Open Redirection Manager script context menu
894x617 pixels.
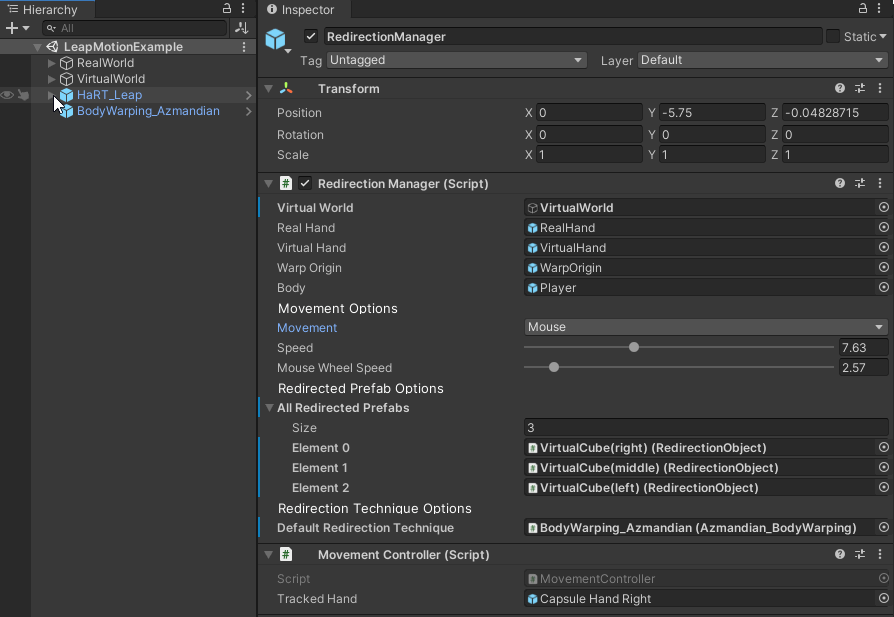tap(880, 184)
